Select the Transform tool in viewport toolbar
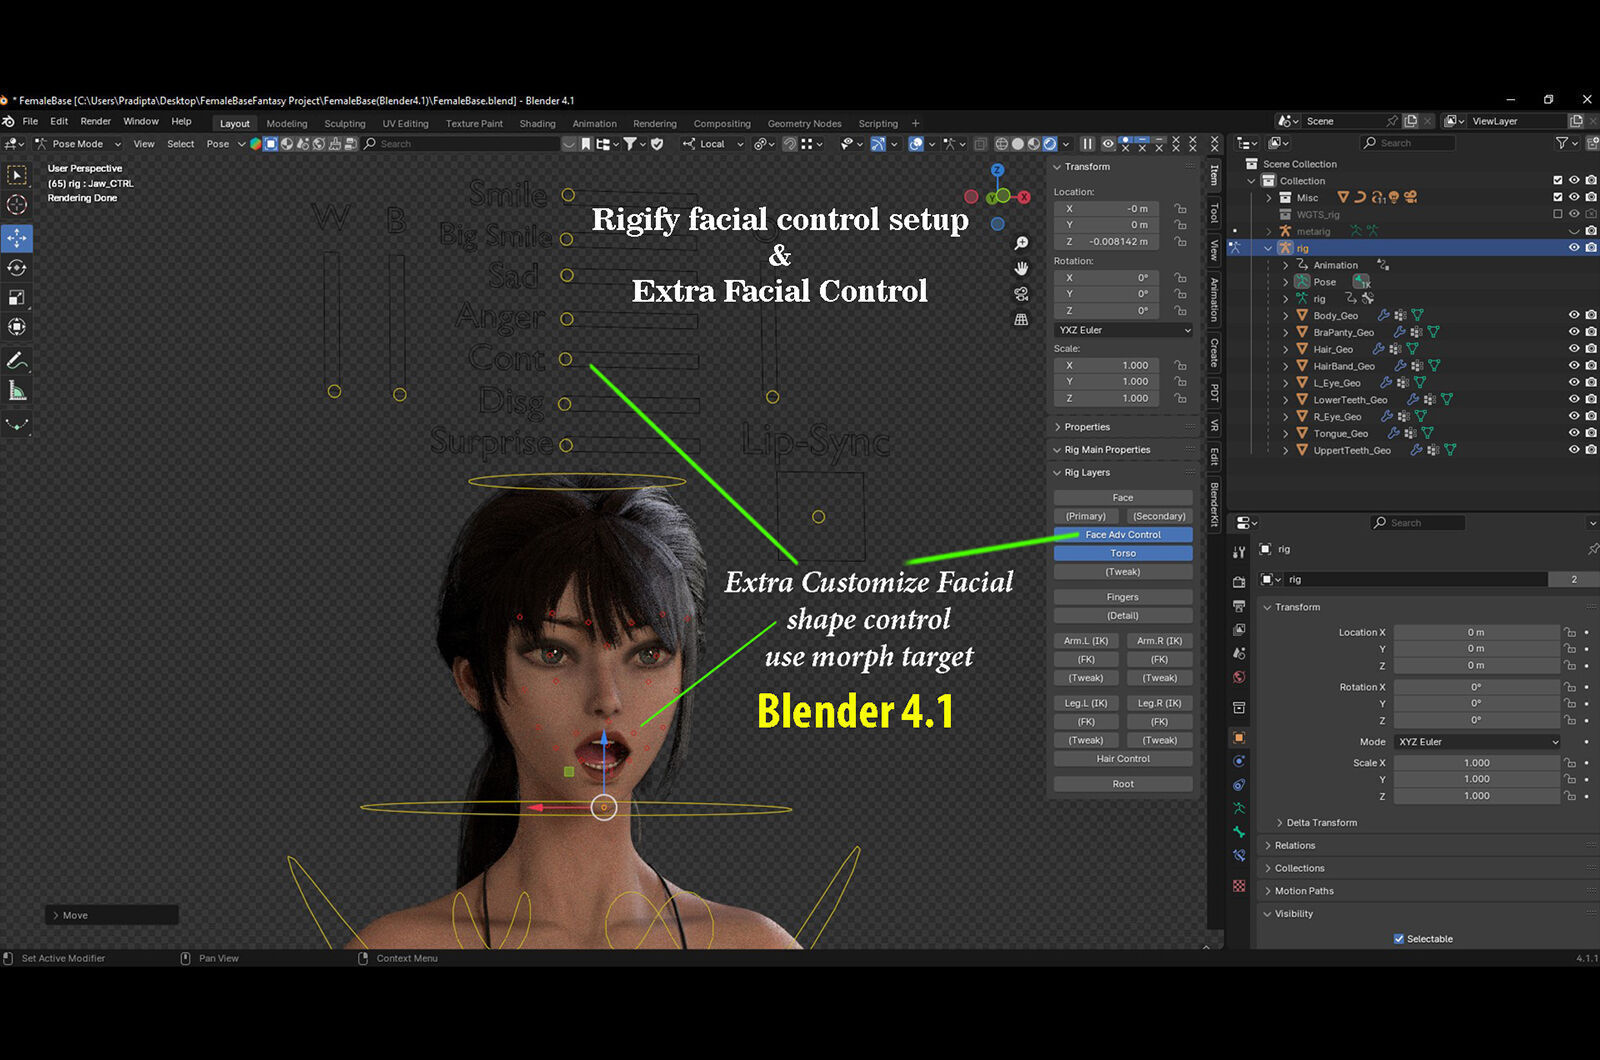1600x1060 pixels. pyautogui.click(x=17, y=327)
